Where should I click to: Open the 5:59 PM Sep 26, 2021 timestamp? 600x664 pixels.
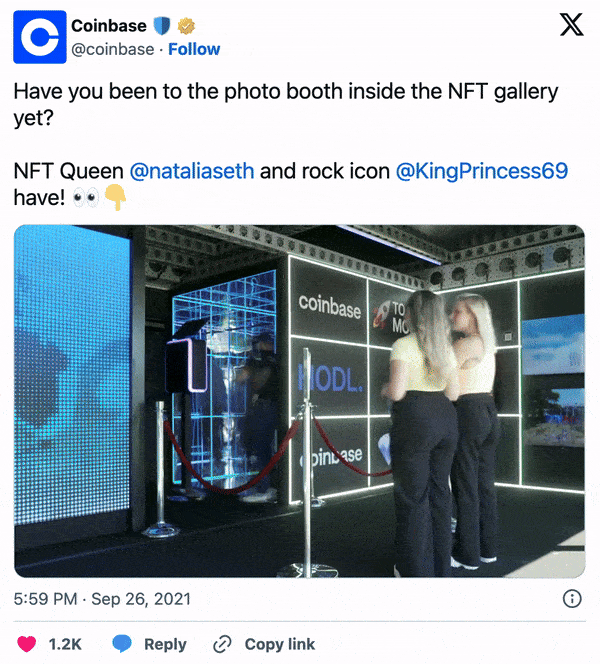(102, 599)
